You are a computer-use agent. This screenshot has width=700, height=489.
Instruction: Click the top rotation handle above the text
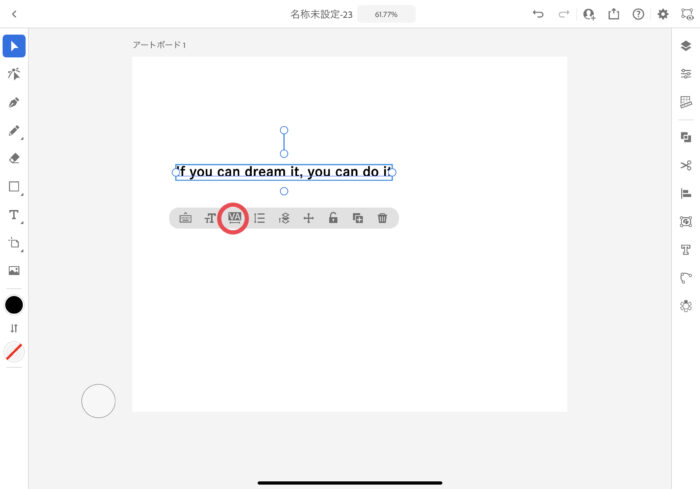284,130
